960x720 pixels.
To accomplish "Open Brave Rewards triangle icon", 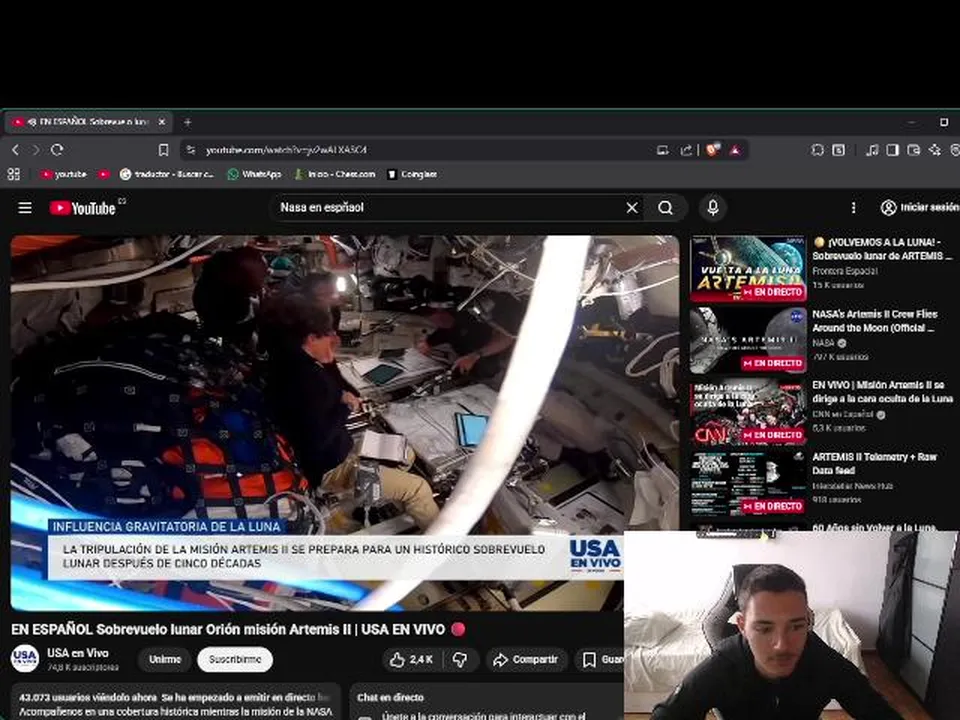I will pos(735,150).
